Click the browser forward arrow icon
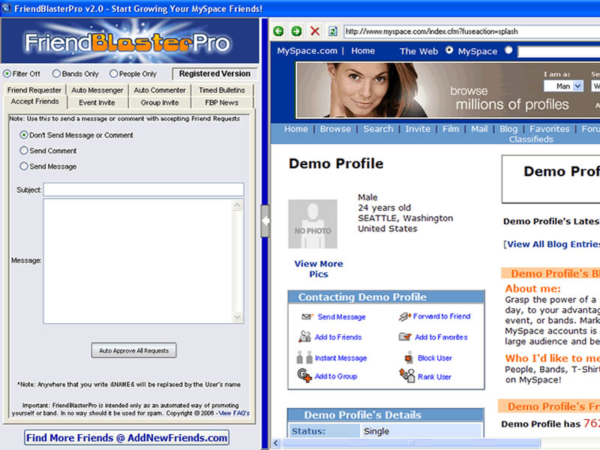This screenshot has height=450, width=600. [296, 31]
